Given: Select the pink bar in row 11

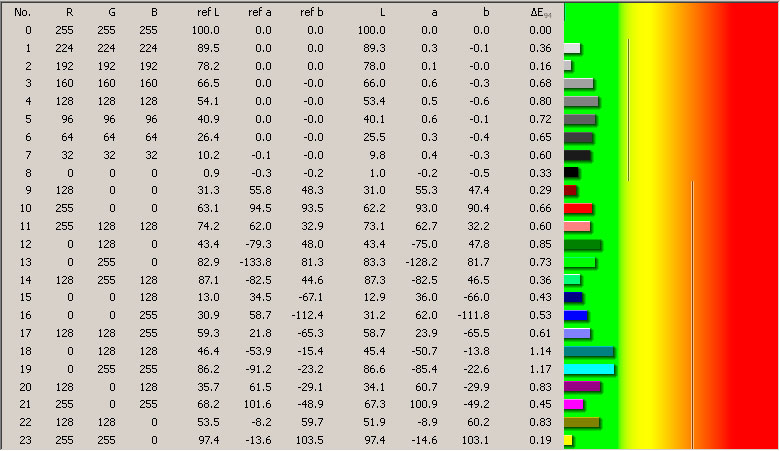Looking at the screenshot, I should (x=577, y=226).
